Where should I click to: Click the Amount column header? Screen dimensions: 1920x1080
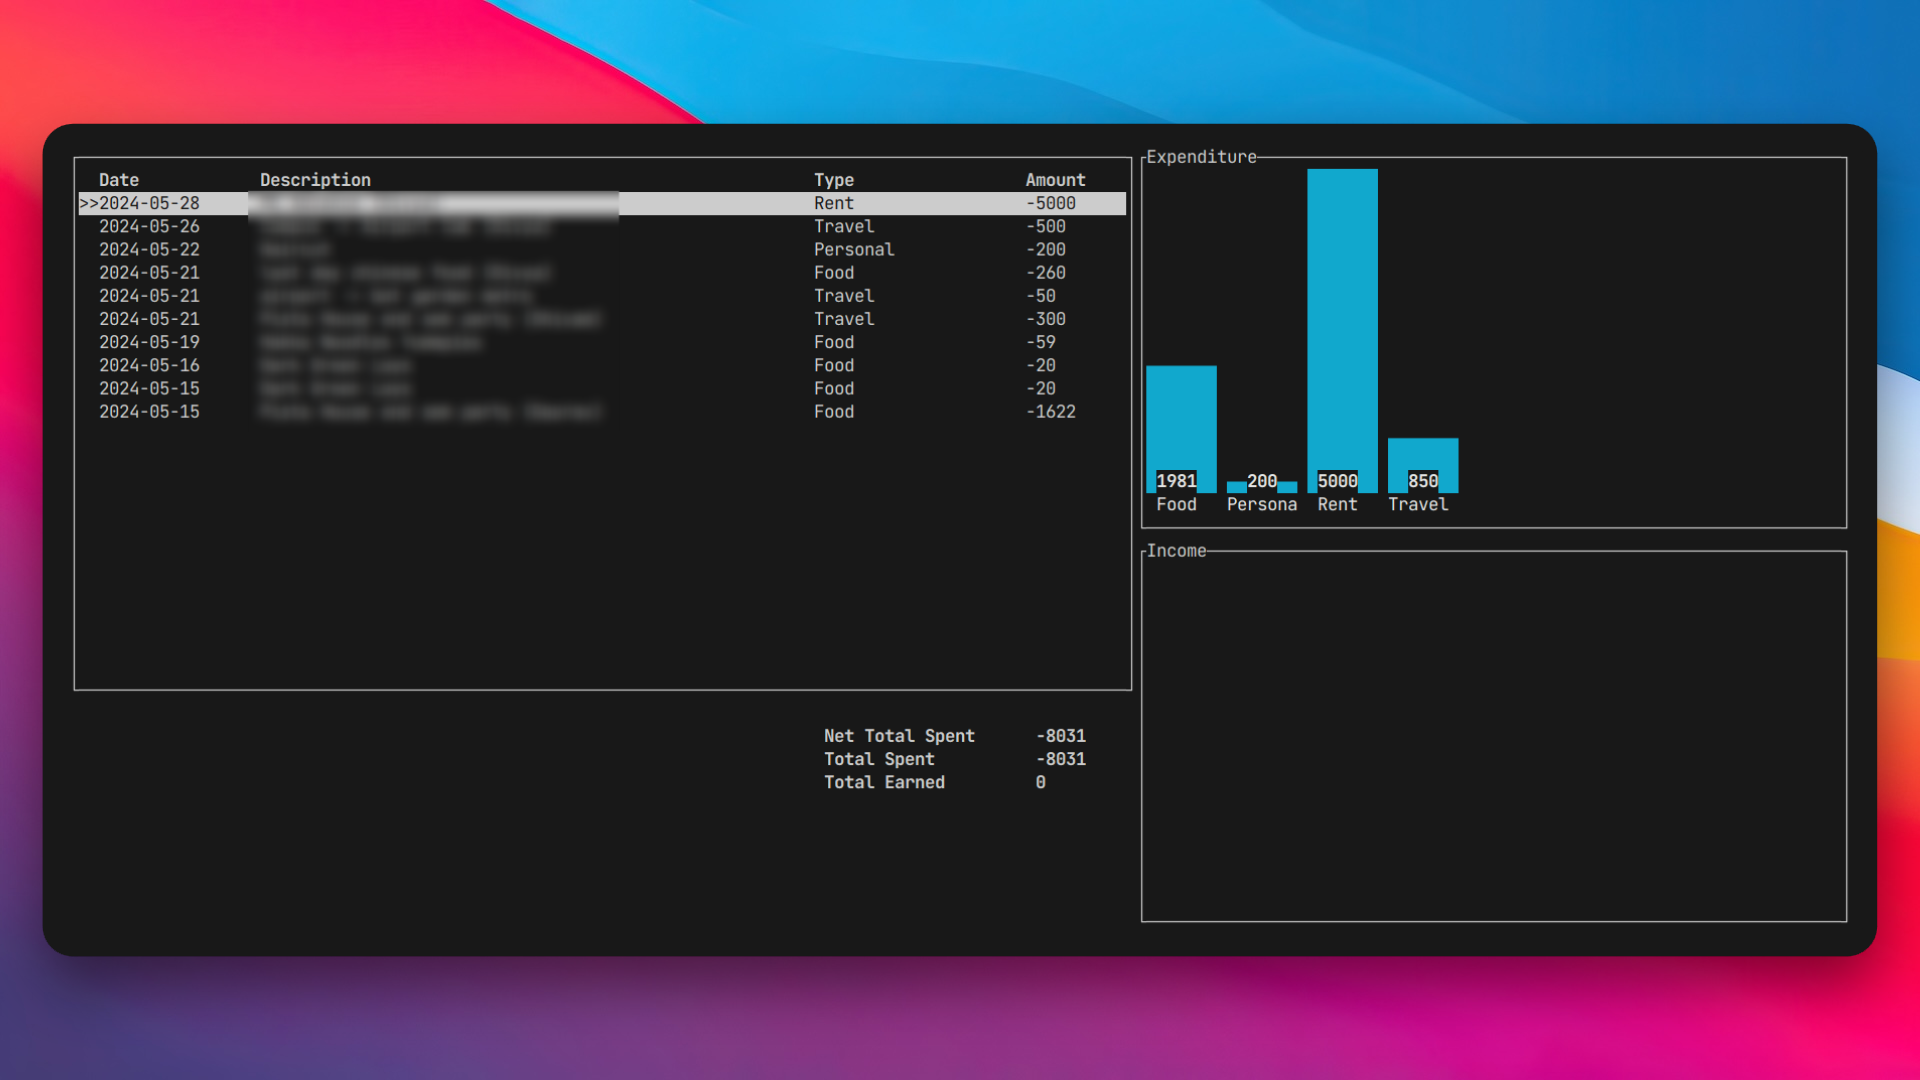pyautogui.click(x=1054, y=180)
